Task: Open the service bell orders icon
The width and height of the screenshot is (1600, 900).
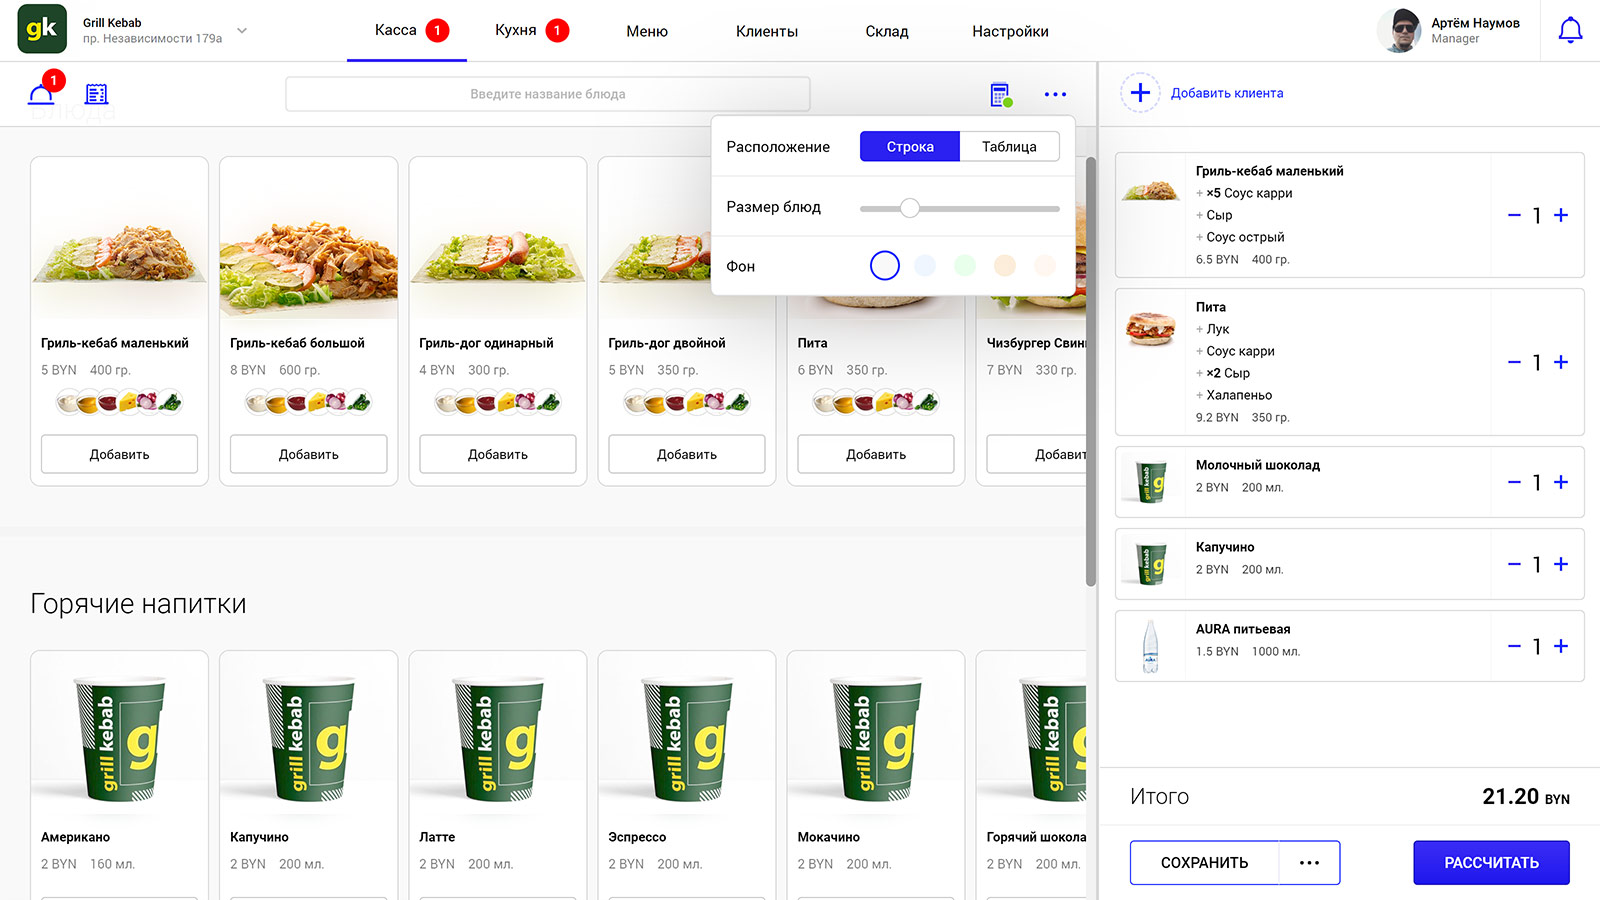Action: click(x=41, y=93)
